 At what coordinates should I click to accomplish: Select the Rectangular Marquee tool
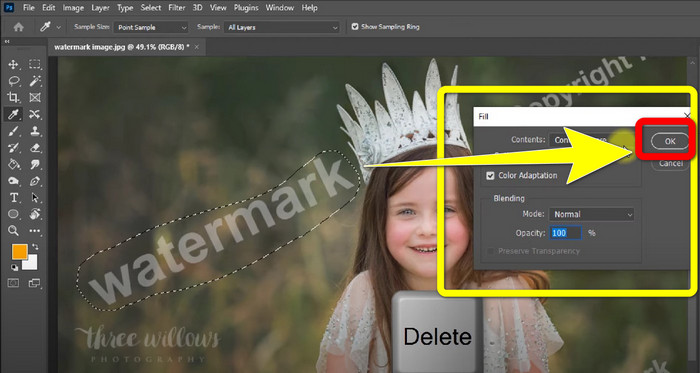34,65
